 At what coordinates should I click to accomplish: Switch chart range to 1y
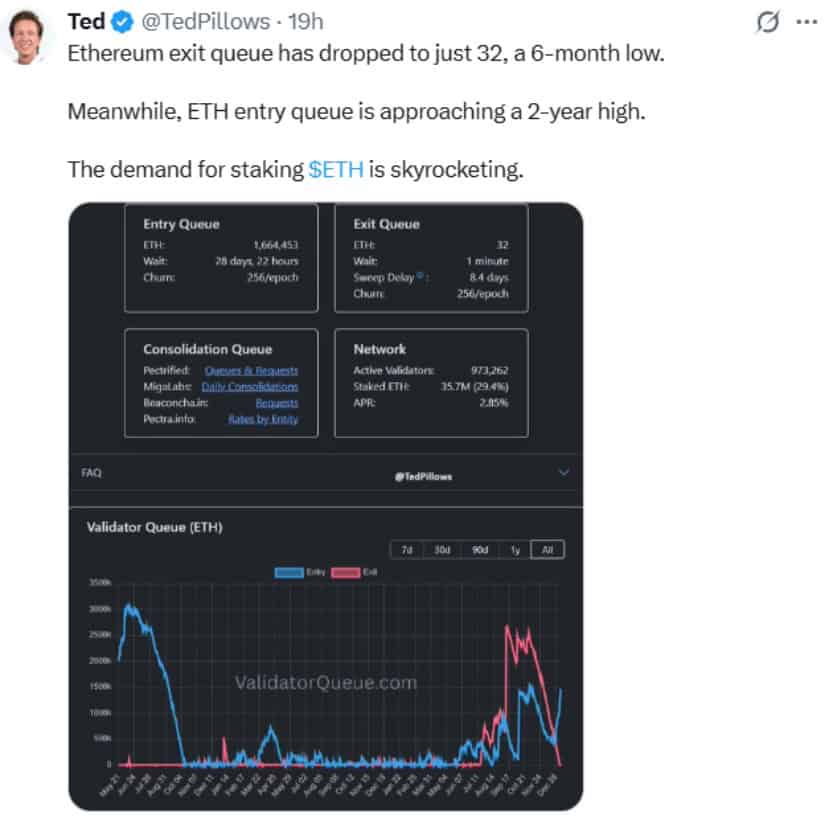(512, 549)
